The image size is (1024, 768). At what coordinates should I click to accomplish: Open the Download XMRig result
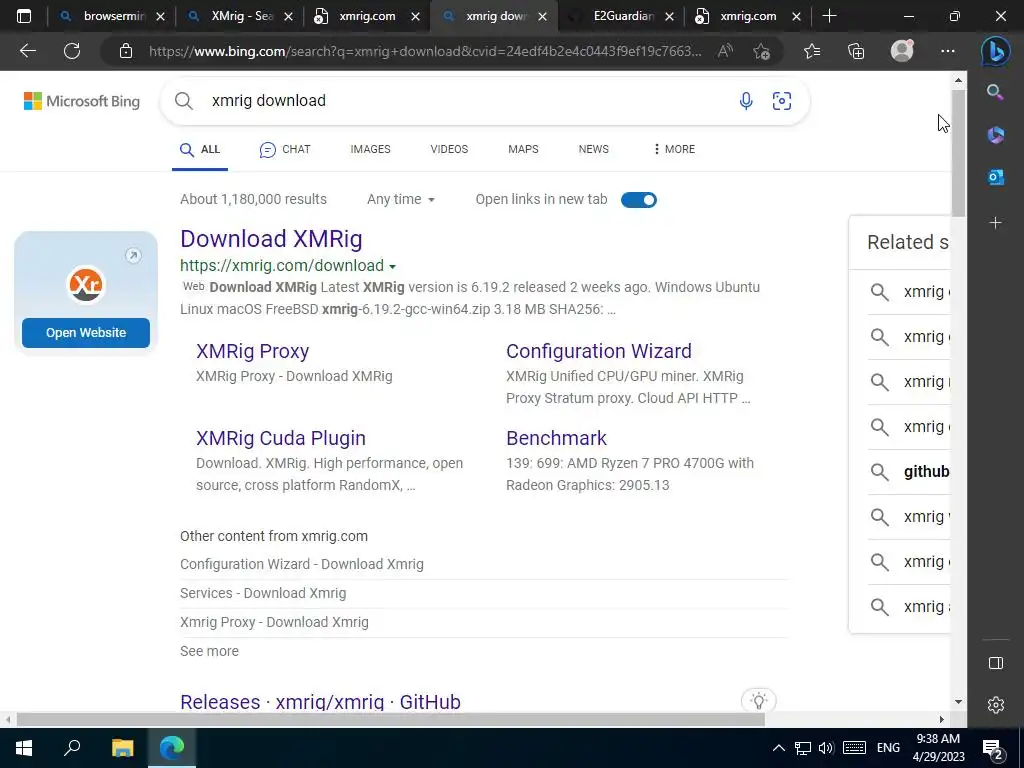tap(271, 239)
